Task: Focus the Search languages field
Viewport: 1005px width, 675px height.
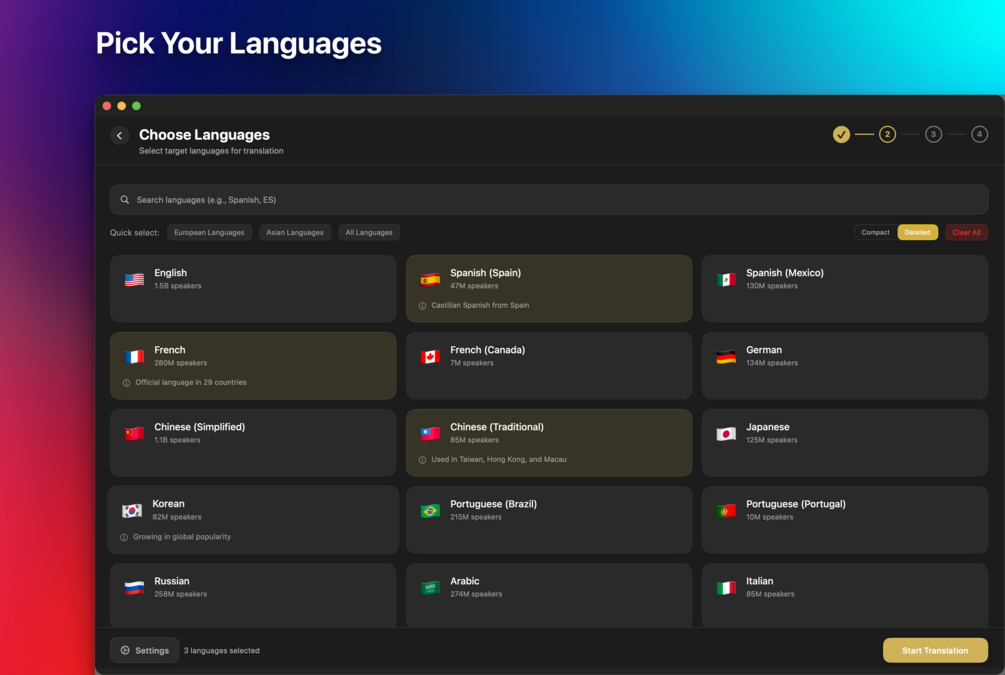Action: (549, 200)
